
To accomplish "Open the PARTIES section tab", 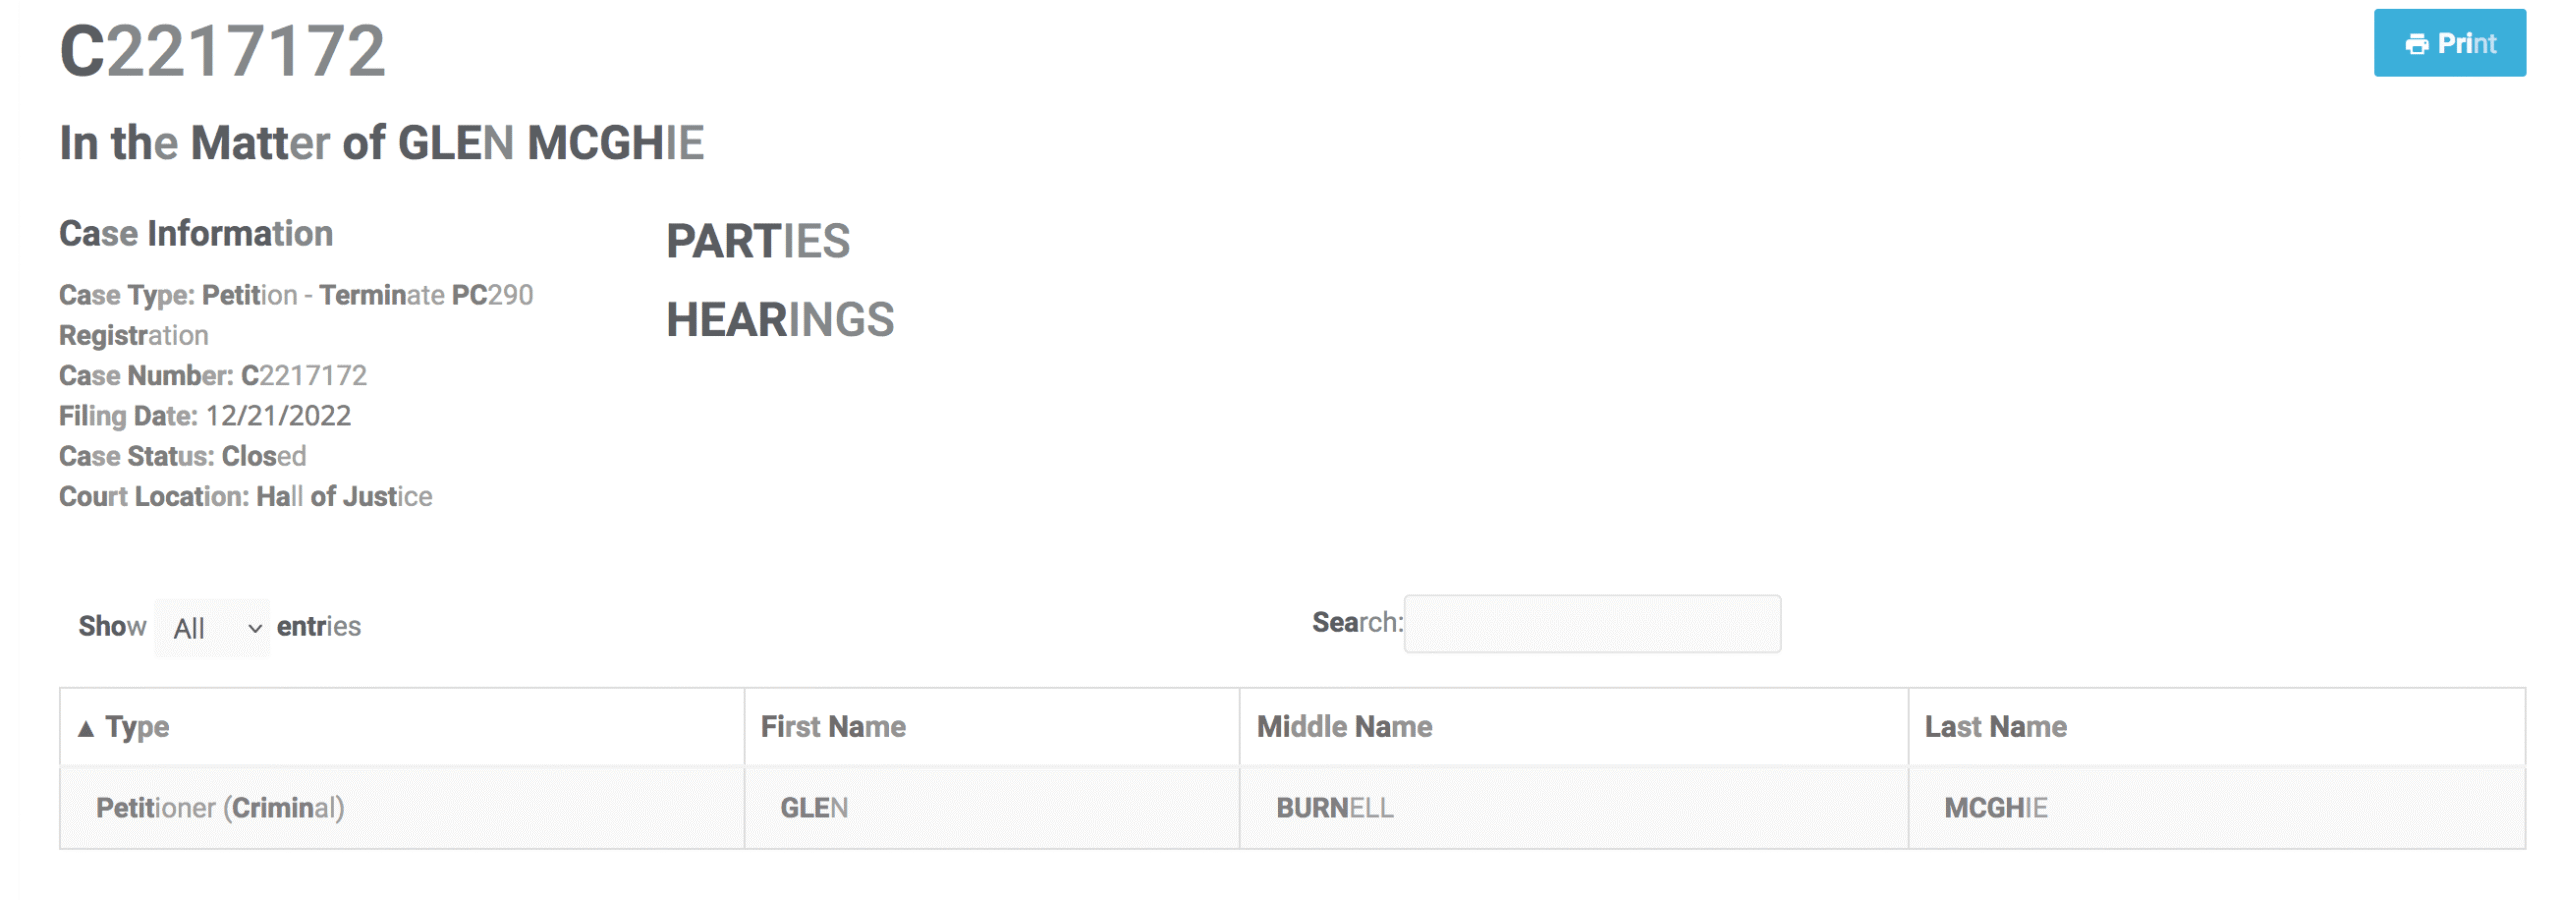I will pyautogui.click(x=758, y=241).
